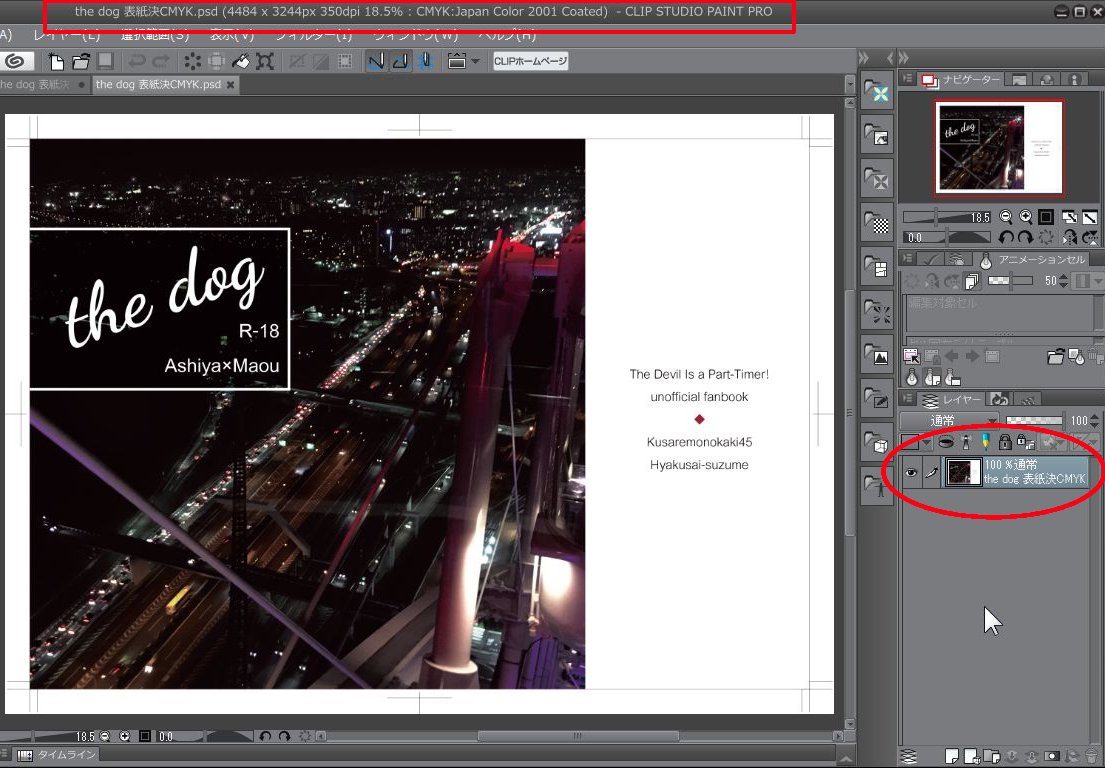Close the 'the dog 表紙決CMYK.psd' tab
The height and width of the screenshot is (768, 1105).
230,85
